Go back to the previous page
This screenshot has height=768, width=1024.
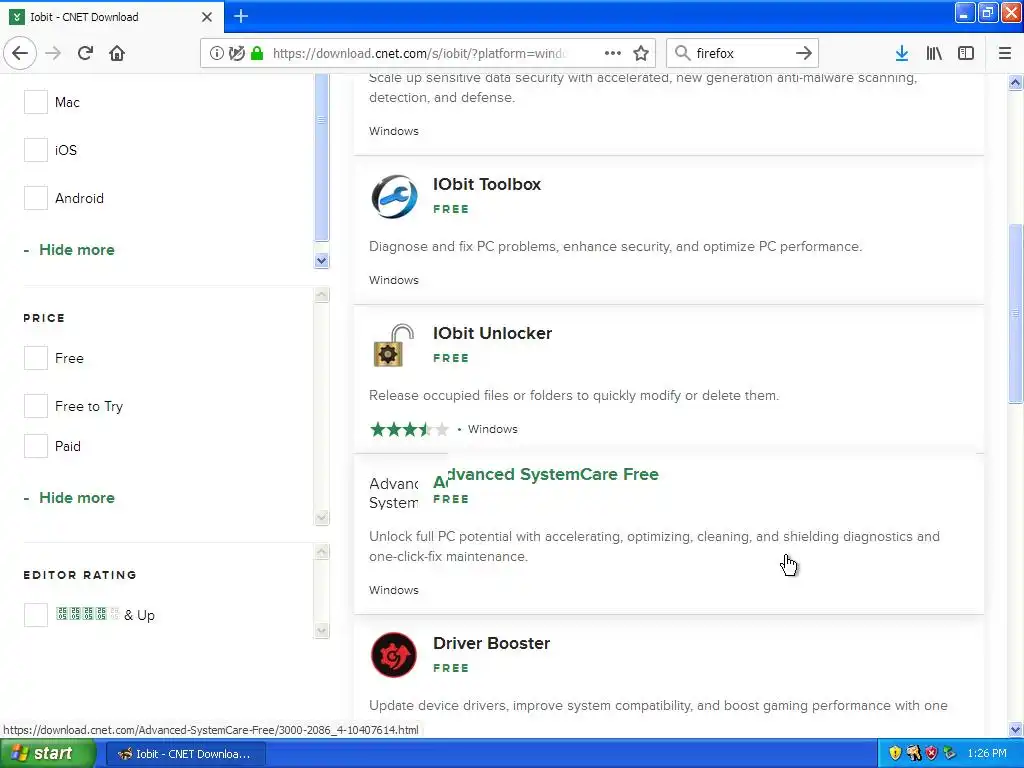20,53
